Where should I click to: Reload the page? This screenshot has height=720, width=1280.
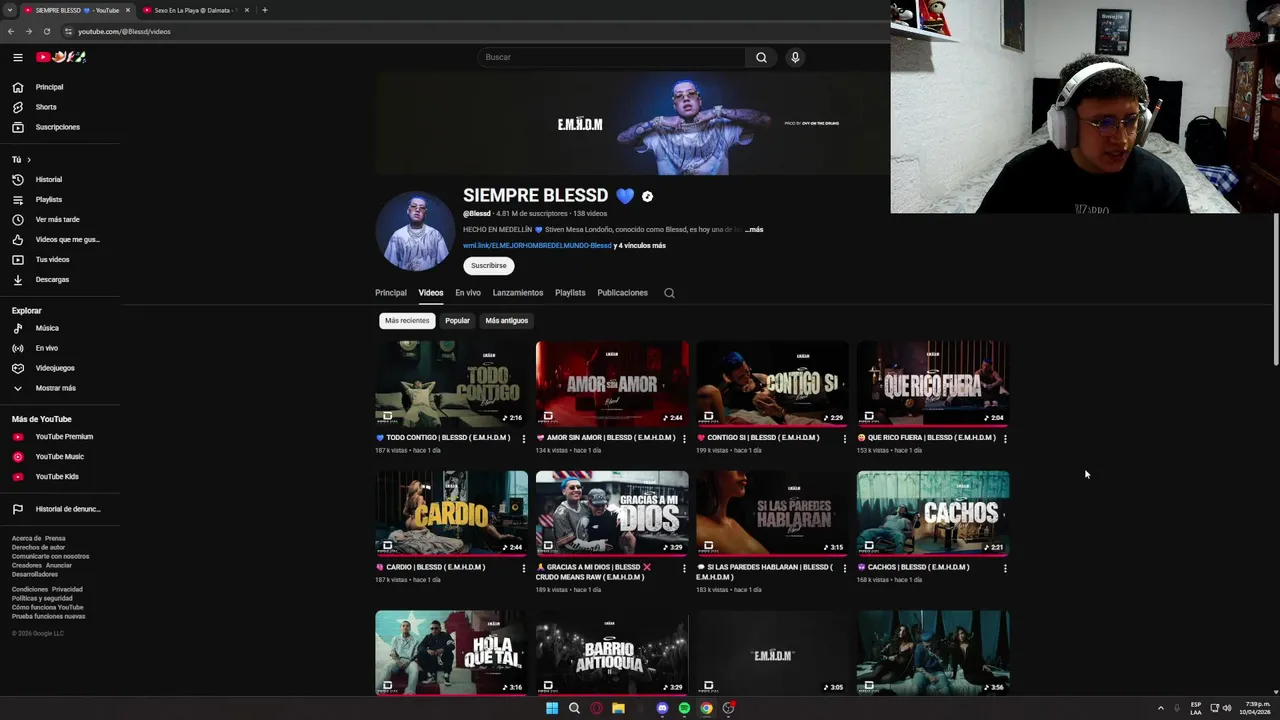click(46, 31)
